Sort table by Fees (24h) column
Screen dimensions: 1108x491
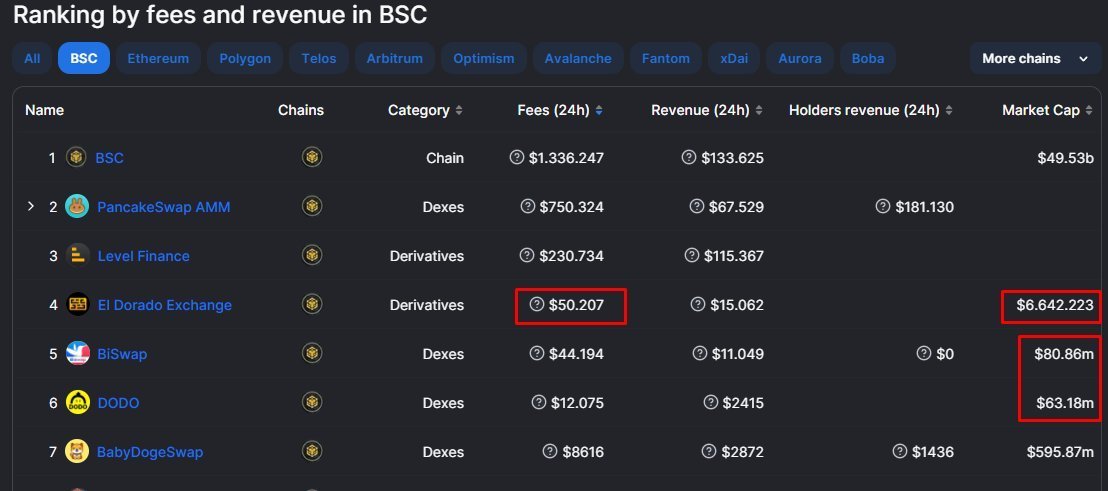click(560, 110)
